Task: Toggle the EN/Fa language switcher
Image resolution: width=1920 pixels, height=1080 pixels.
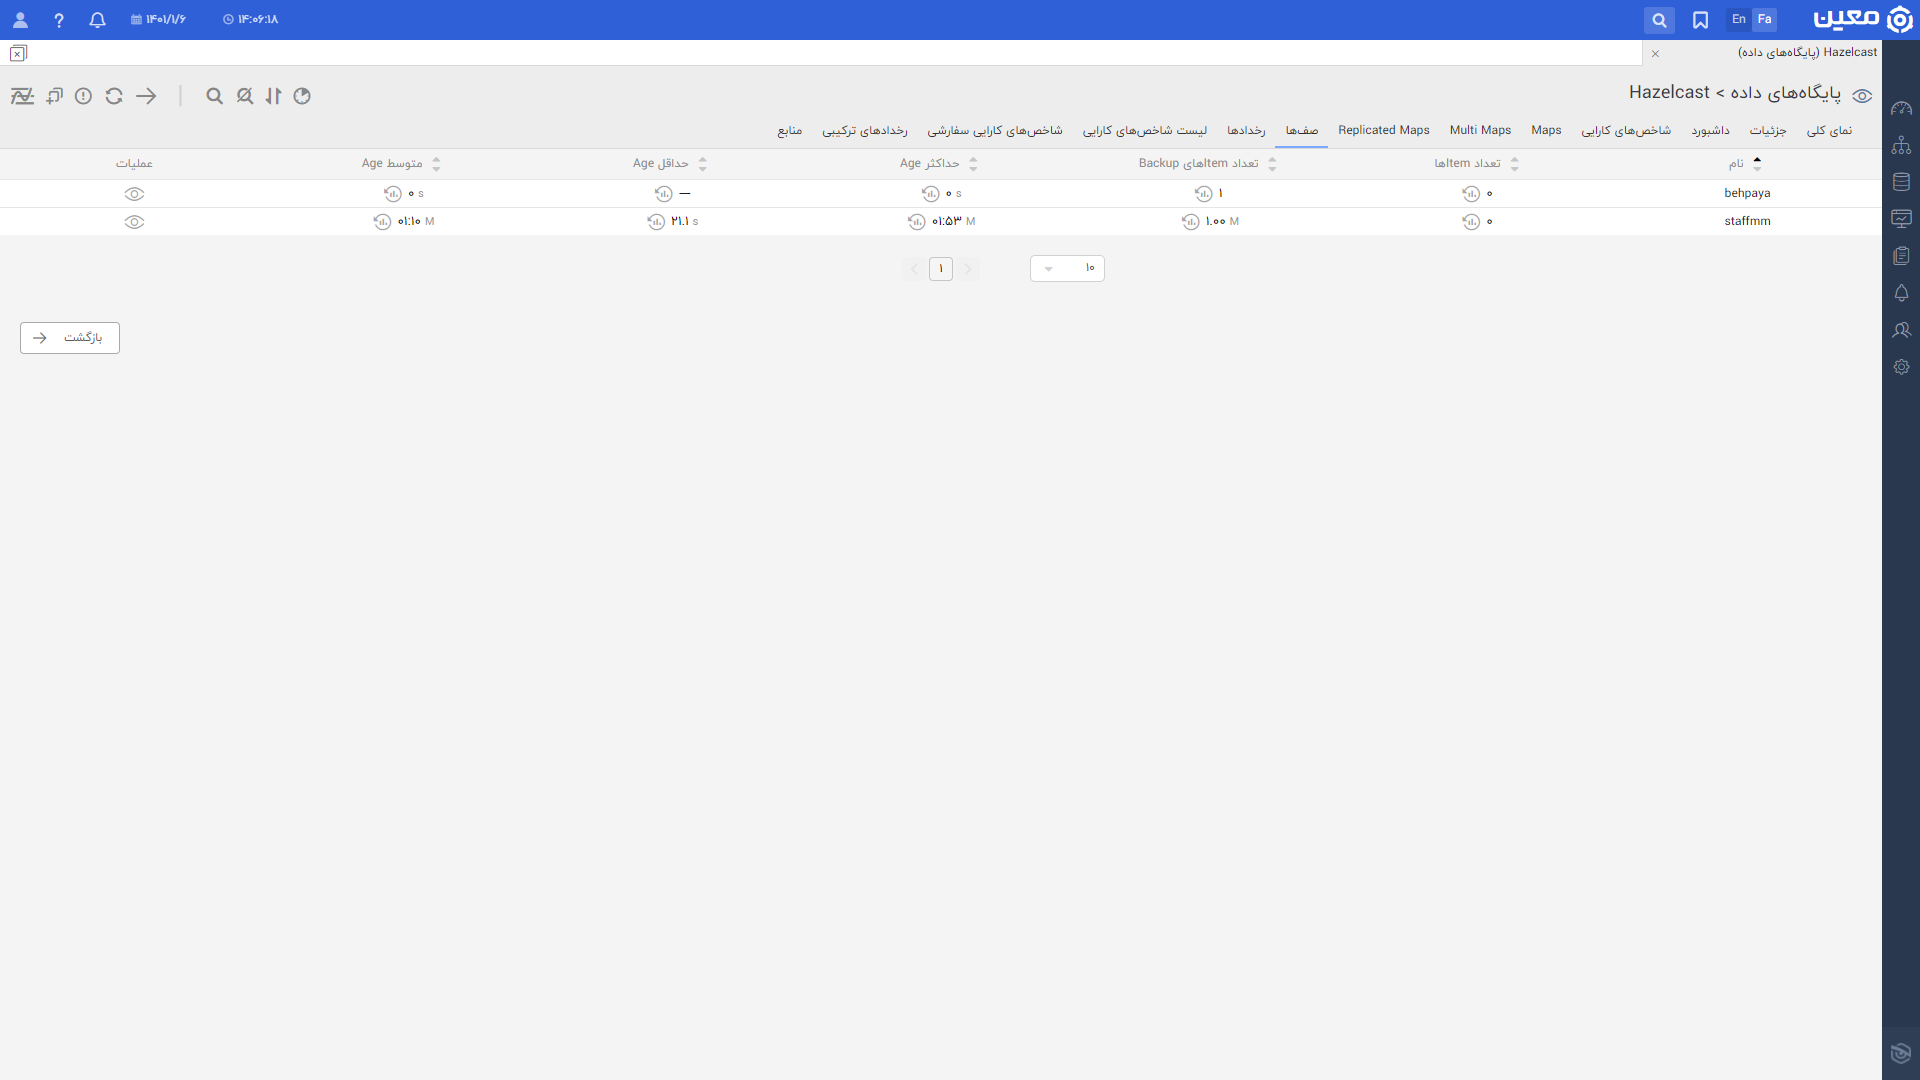Action: [x=1738, y=18]
